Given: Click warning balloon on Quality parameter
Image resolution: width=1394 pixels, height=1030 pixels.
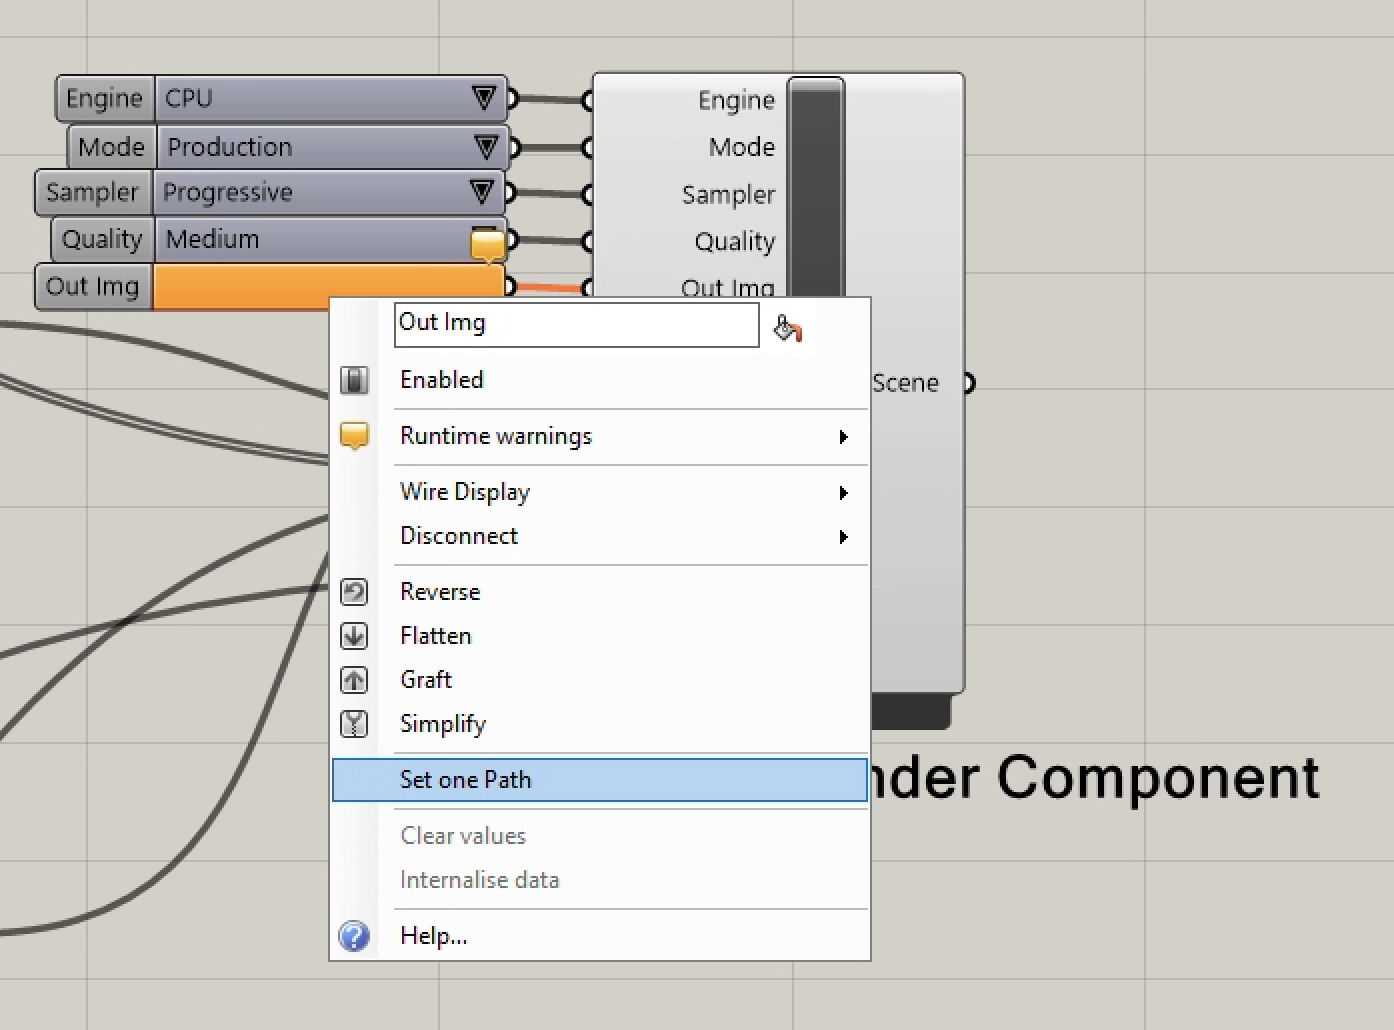Looking at the screenshot, I should (x=487, y=244).
